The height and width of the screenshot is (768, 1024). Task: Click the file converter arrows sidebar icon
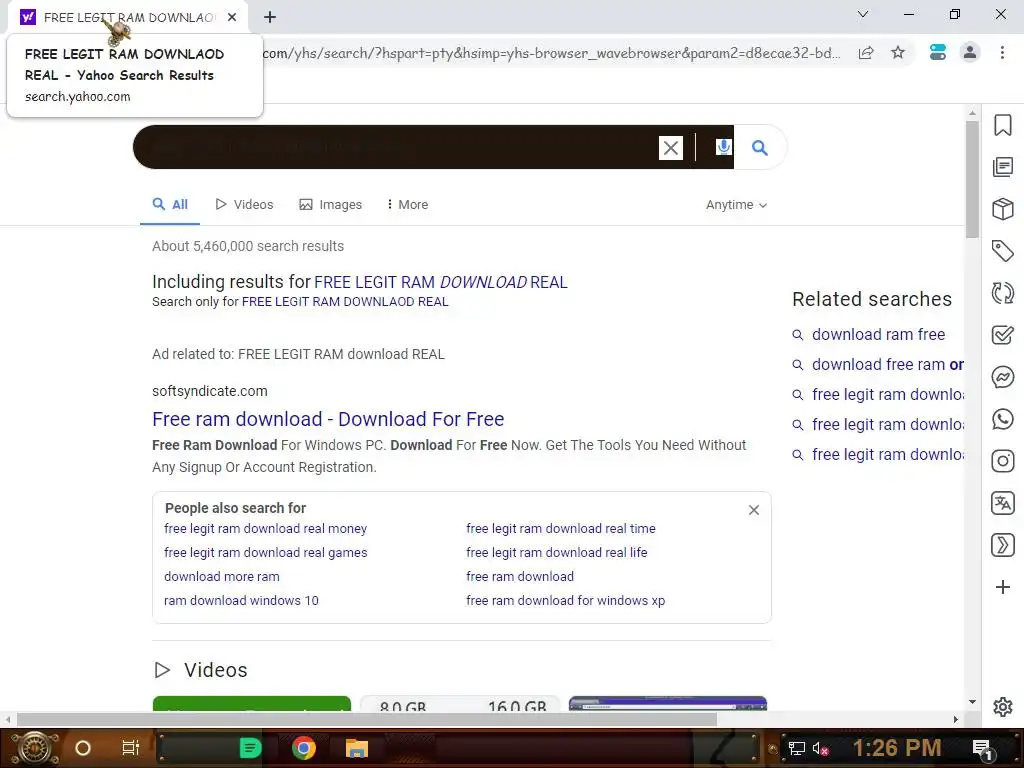coord(1002,293)
